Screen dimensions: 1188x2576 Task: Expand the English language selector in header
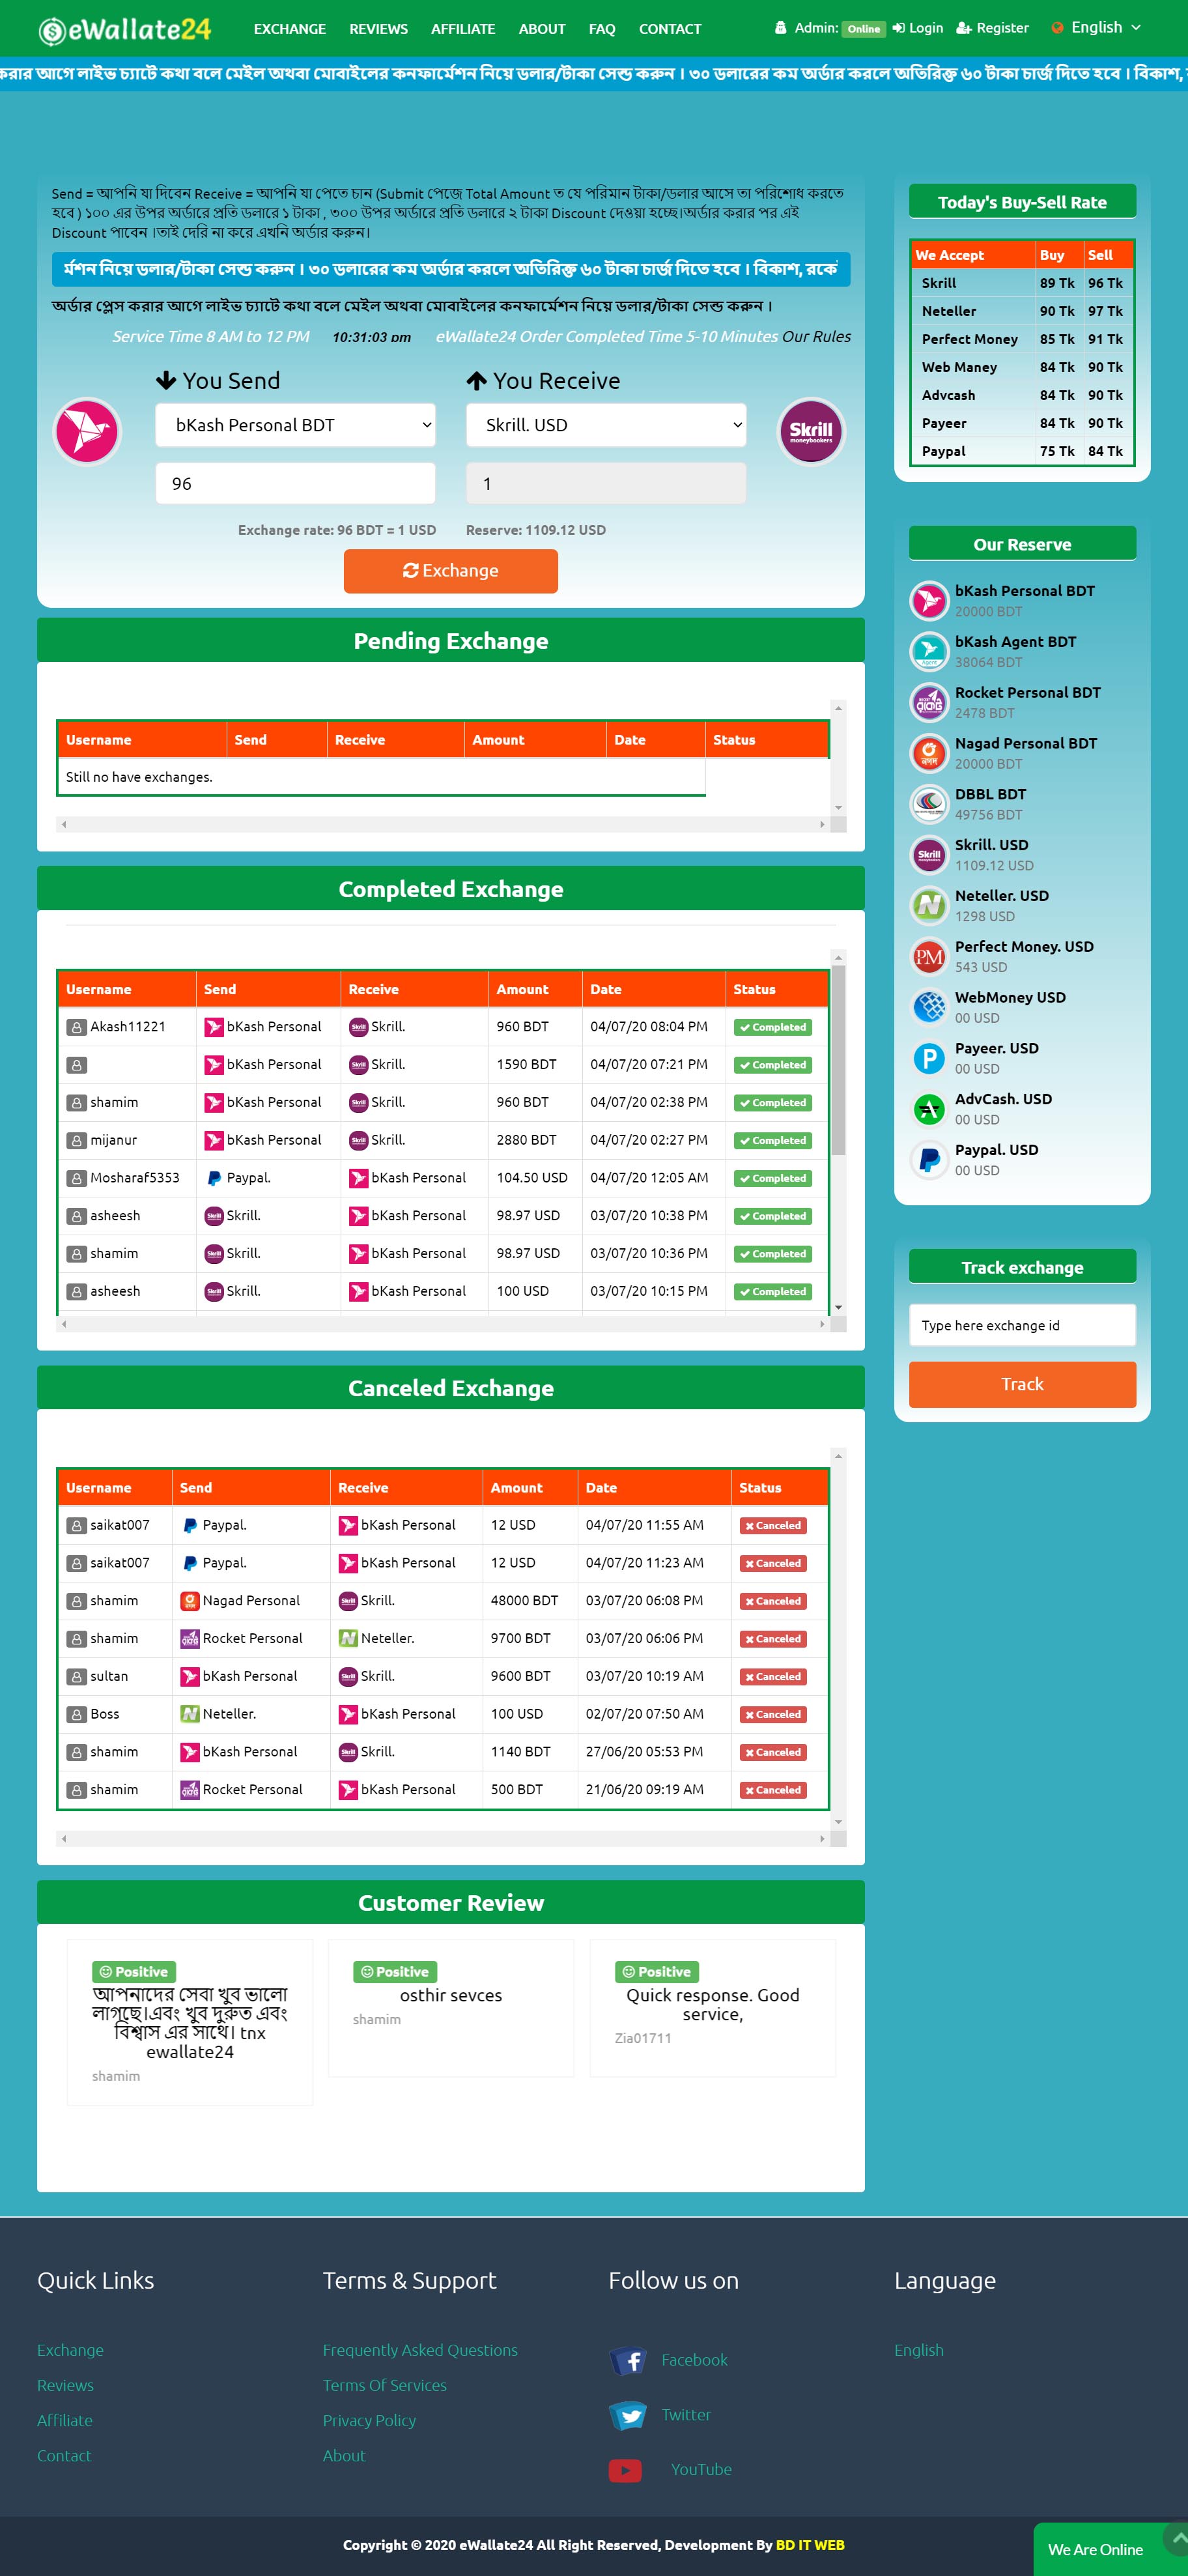pos(1096,28)
